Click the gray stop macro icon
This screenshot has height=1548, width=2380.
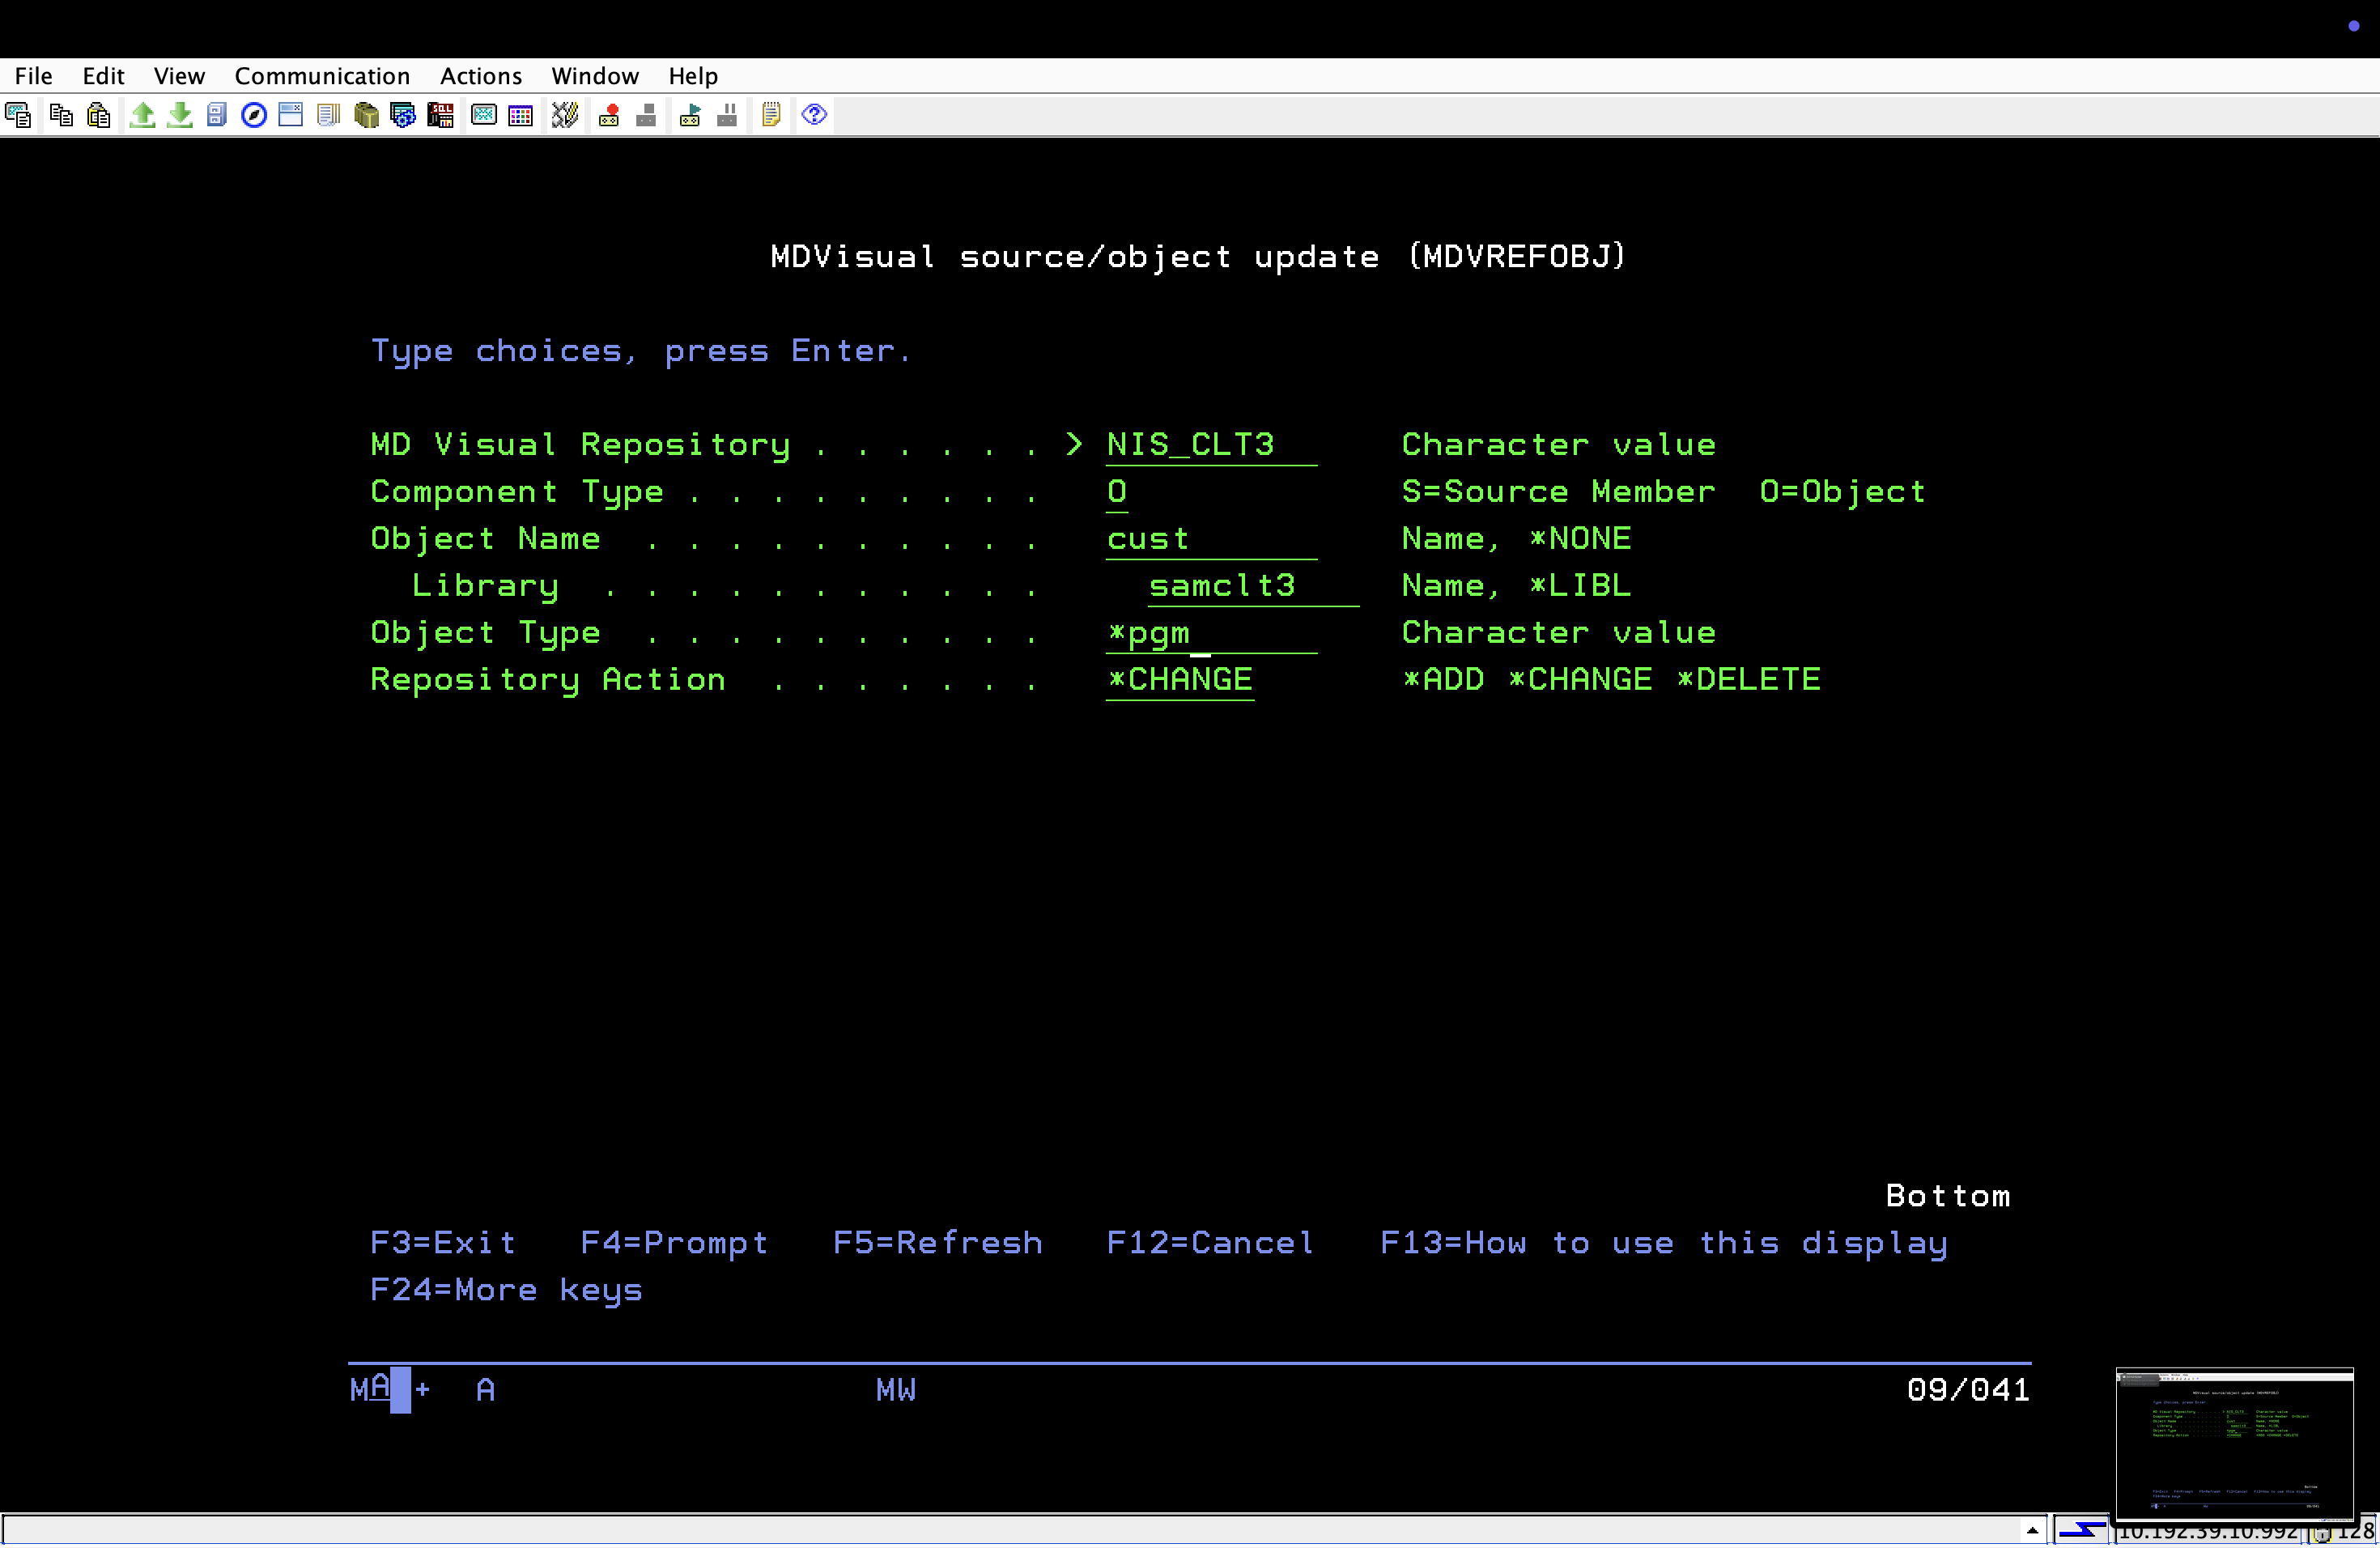click(x=646, y=115)
